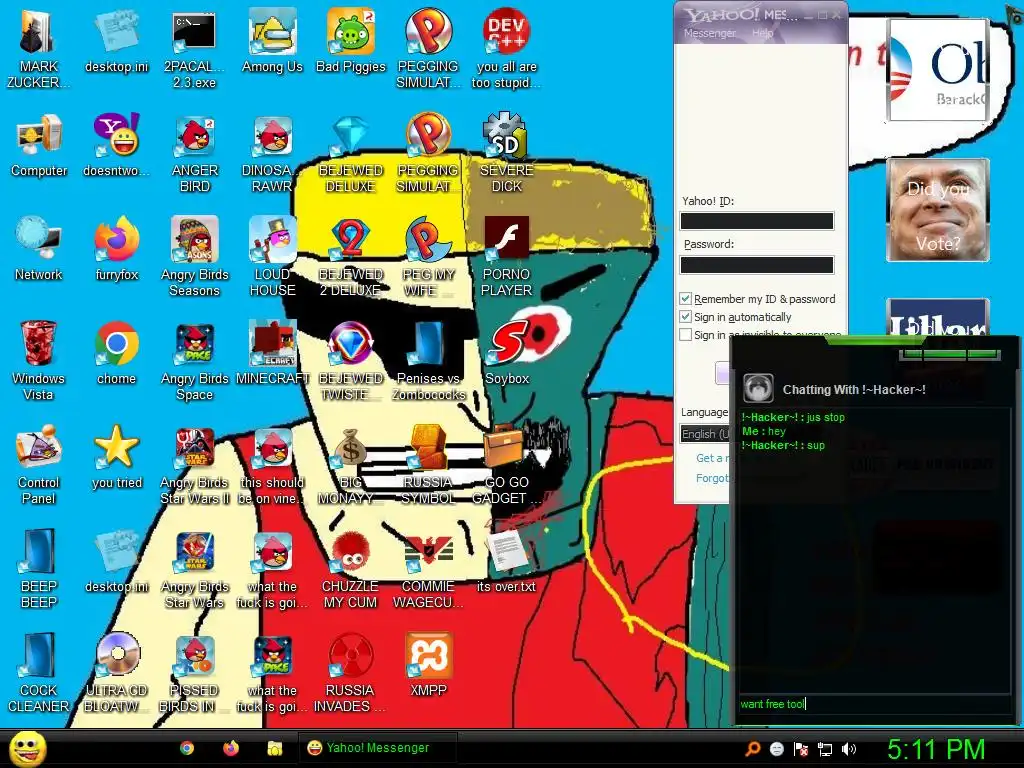Open the 'its over.txt' file

pos(507,561)
